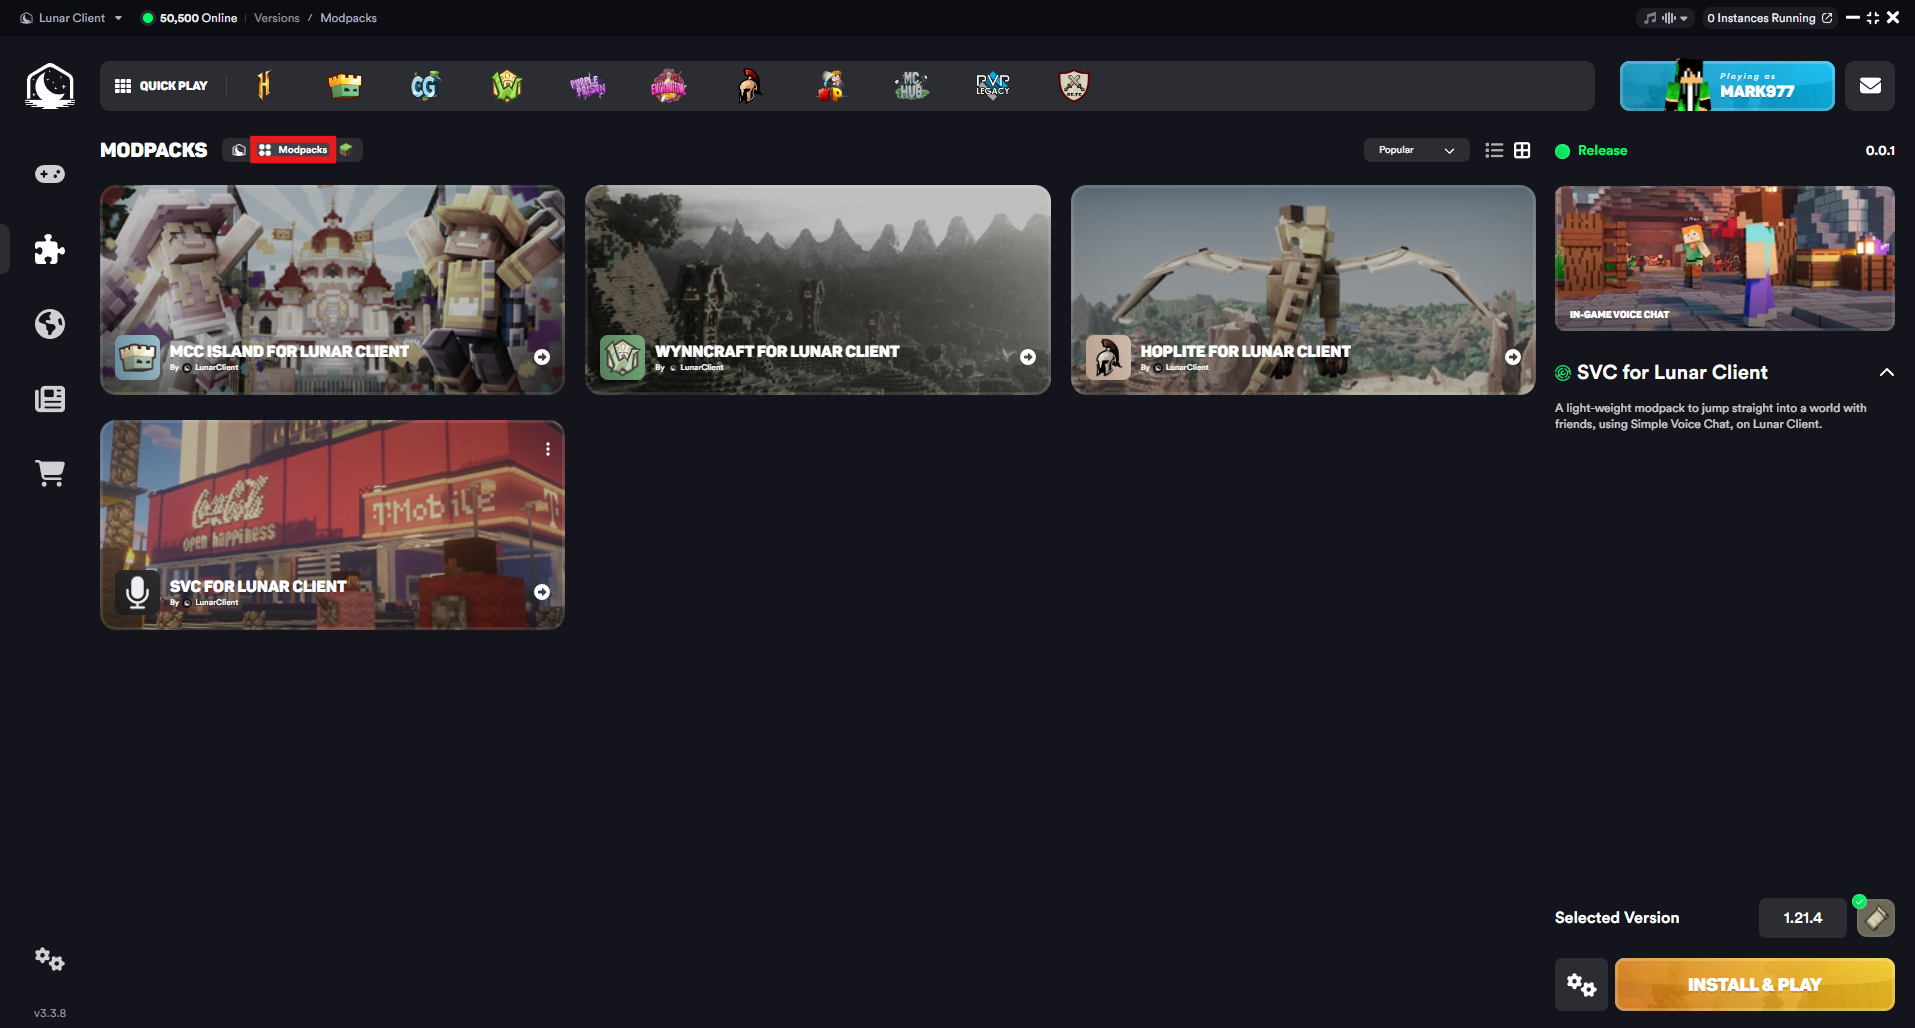The height and width of the screenshot is (1028, 1915).
Task: Select the Lunar Client filter tab icon
Action: coord(238,150)
